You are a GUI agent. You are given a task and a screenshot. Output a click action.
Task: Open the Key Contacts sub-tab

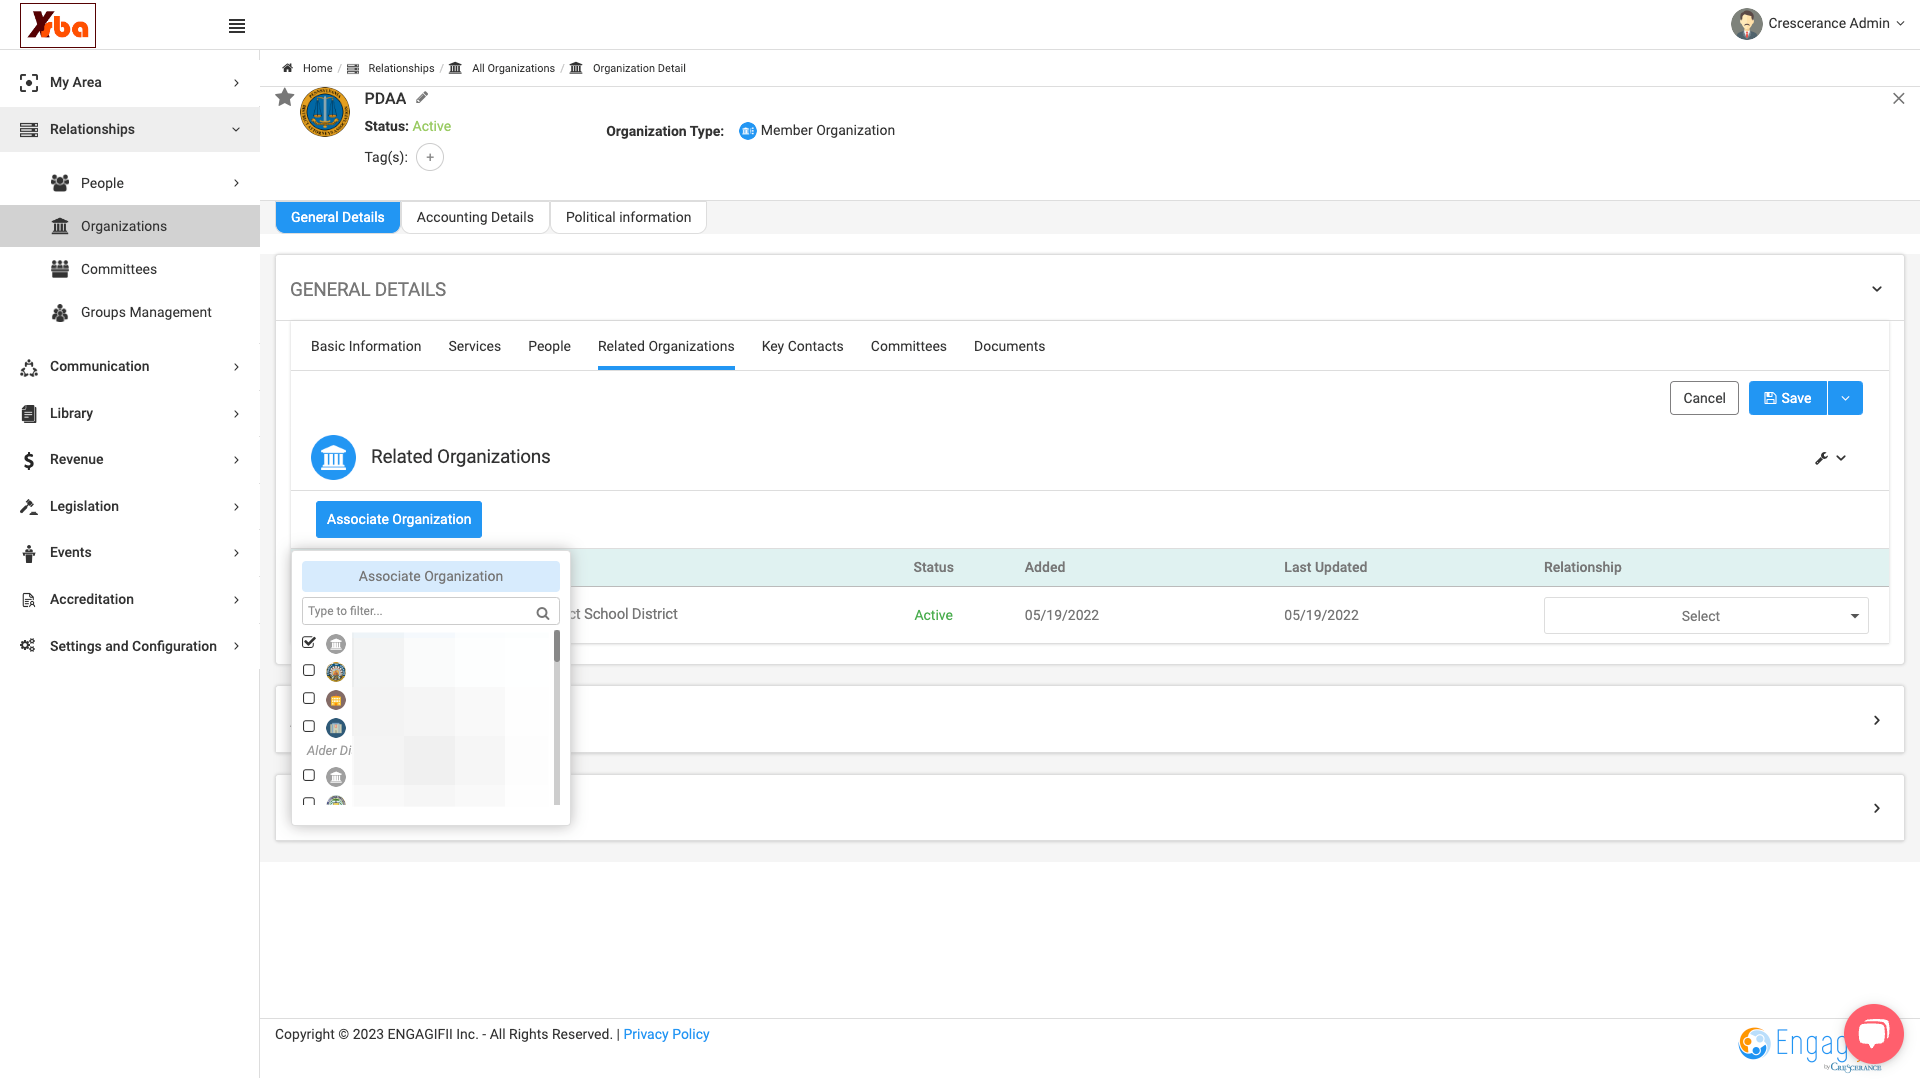(802, 346)
